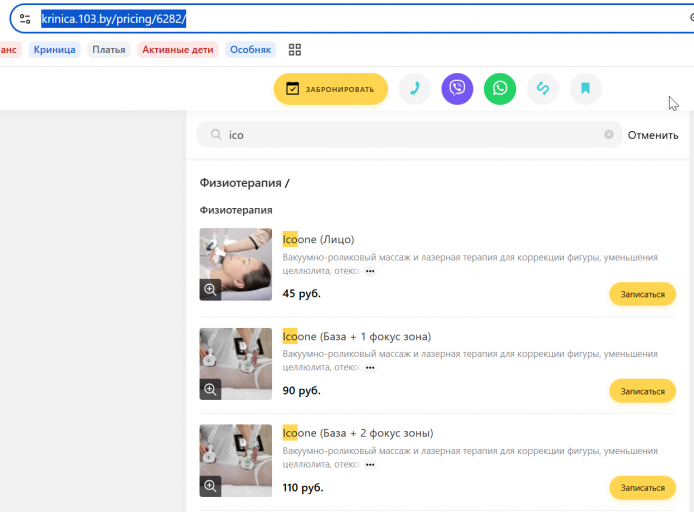Expand description of Icoone База + 1 фокус зона

point(370,368)
